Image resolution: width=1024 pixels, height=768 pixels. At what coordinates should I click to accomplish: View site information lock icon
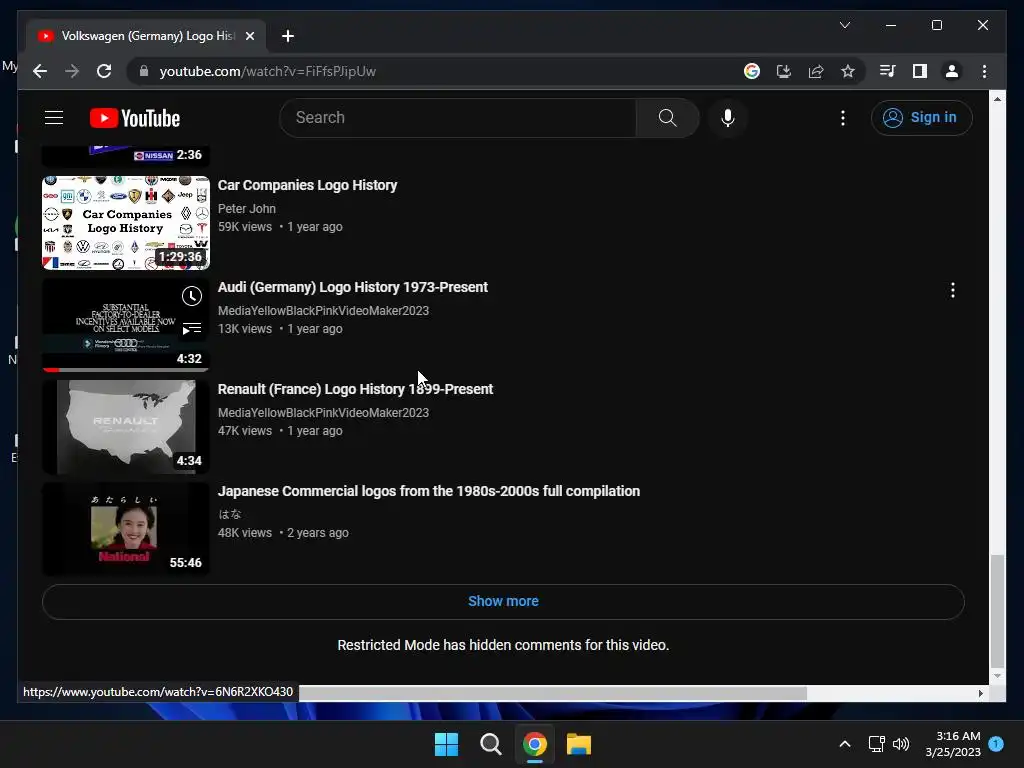(x=144, y=71)
